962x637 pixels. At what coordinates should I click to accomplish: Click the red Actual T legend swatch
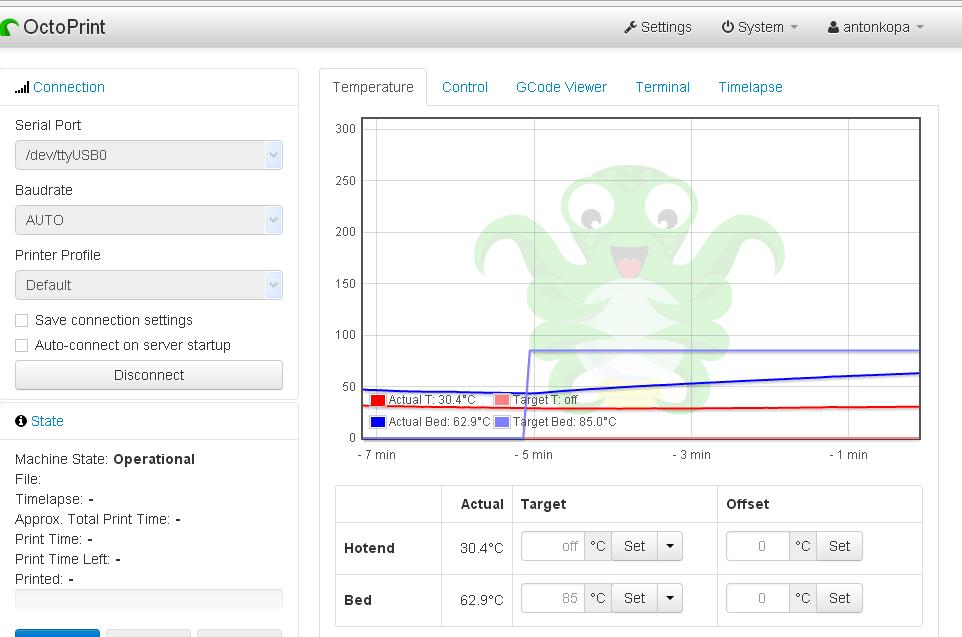[378, 400]
